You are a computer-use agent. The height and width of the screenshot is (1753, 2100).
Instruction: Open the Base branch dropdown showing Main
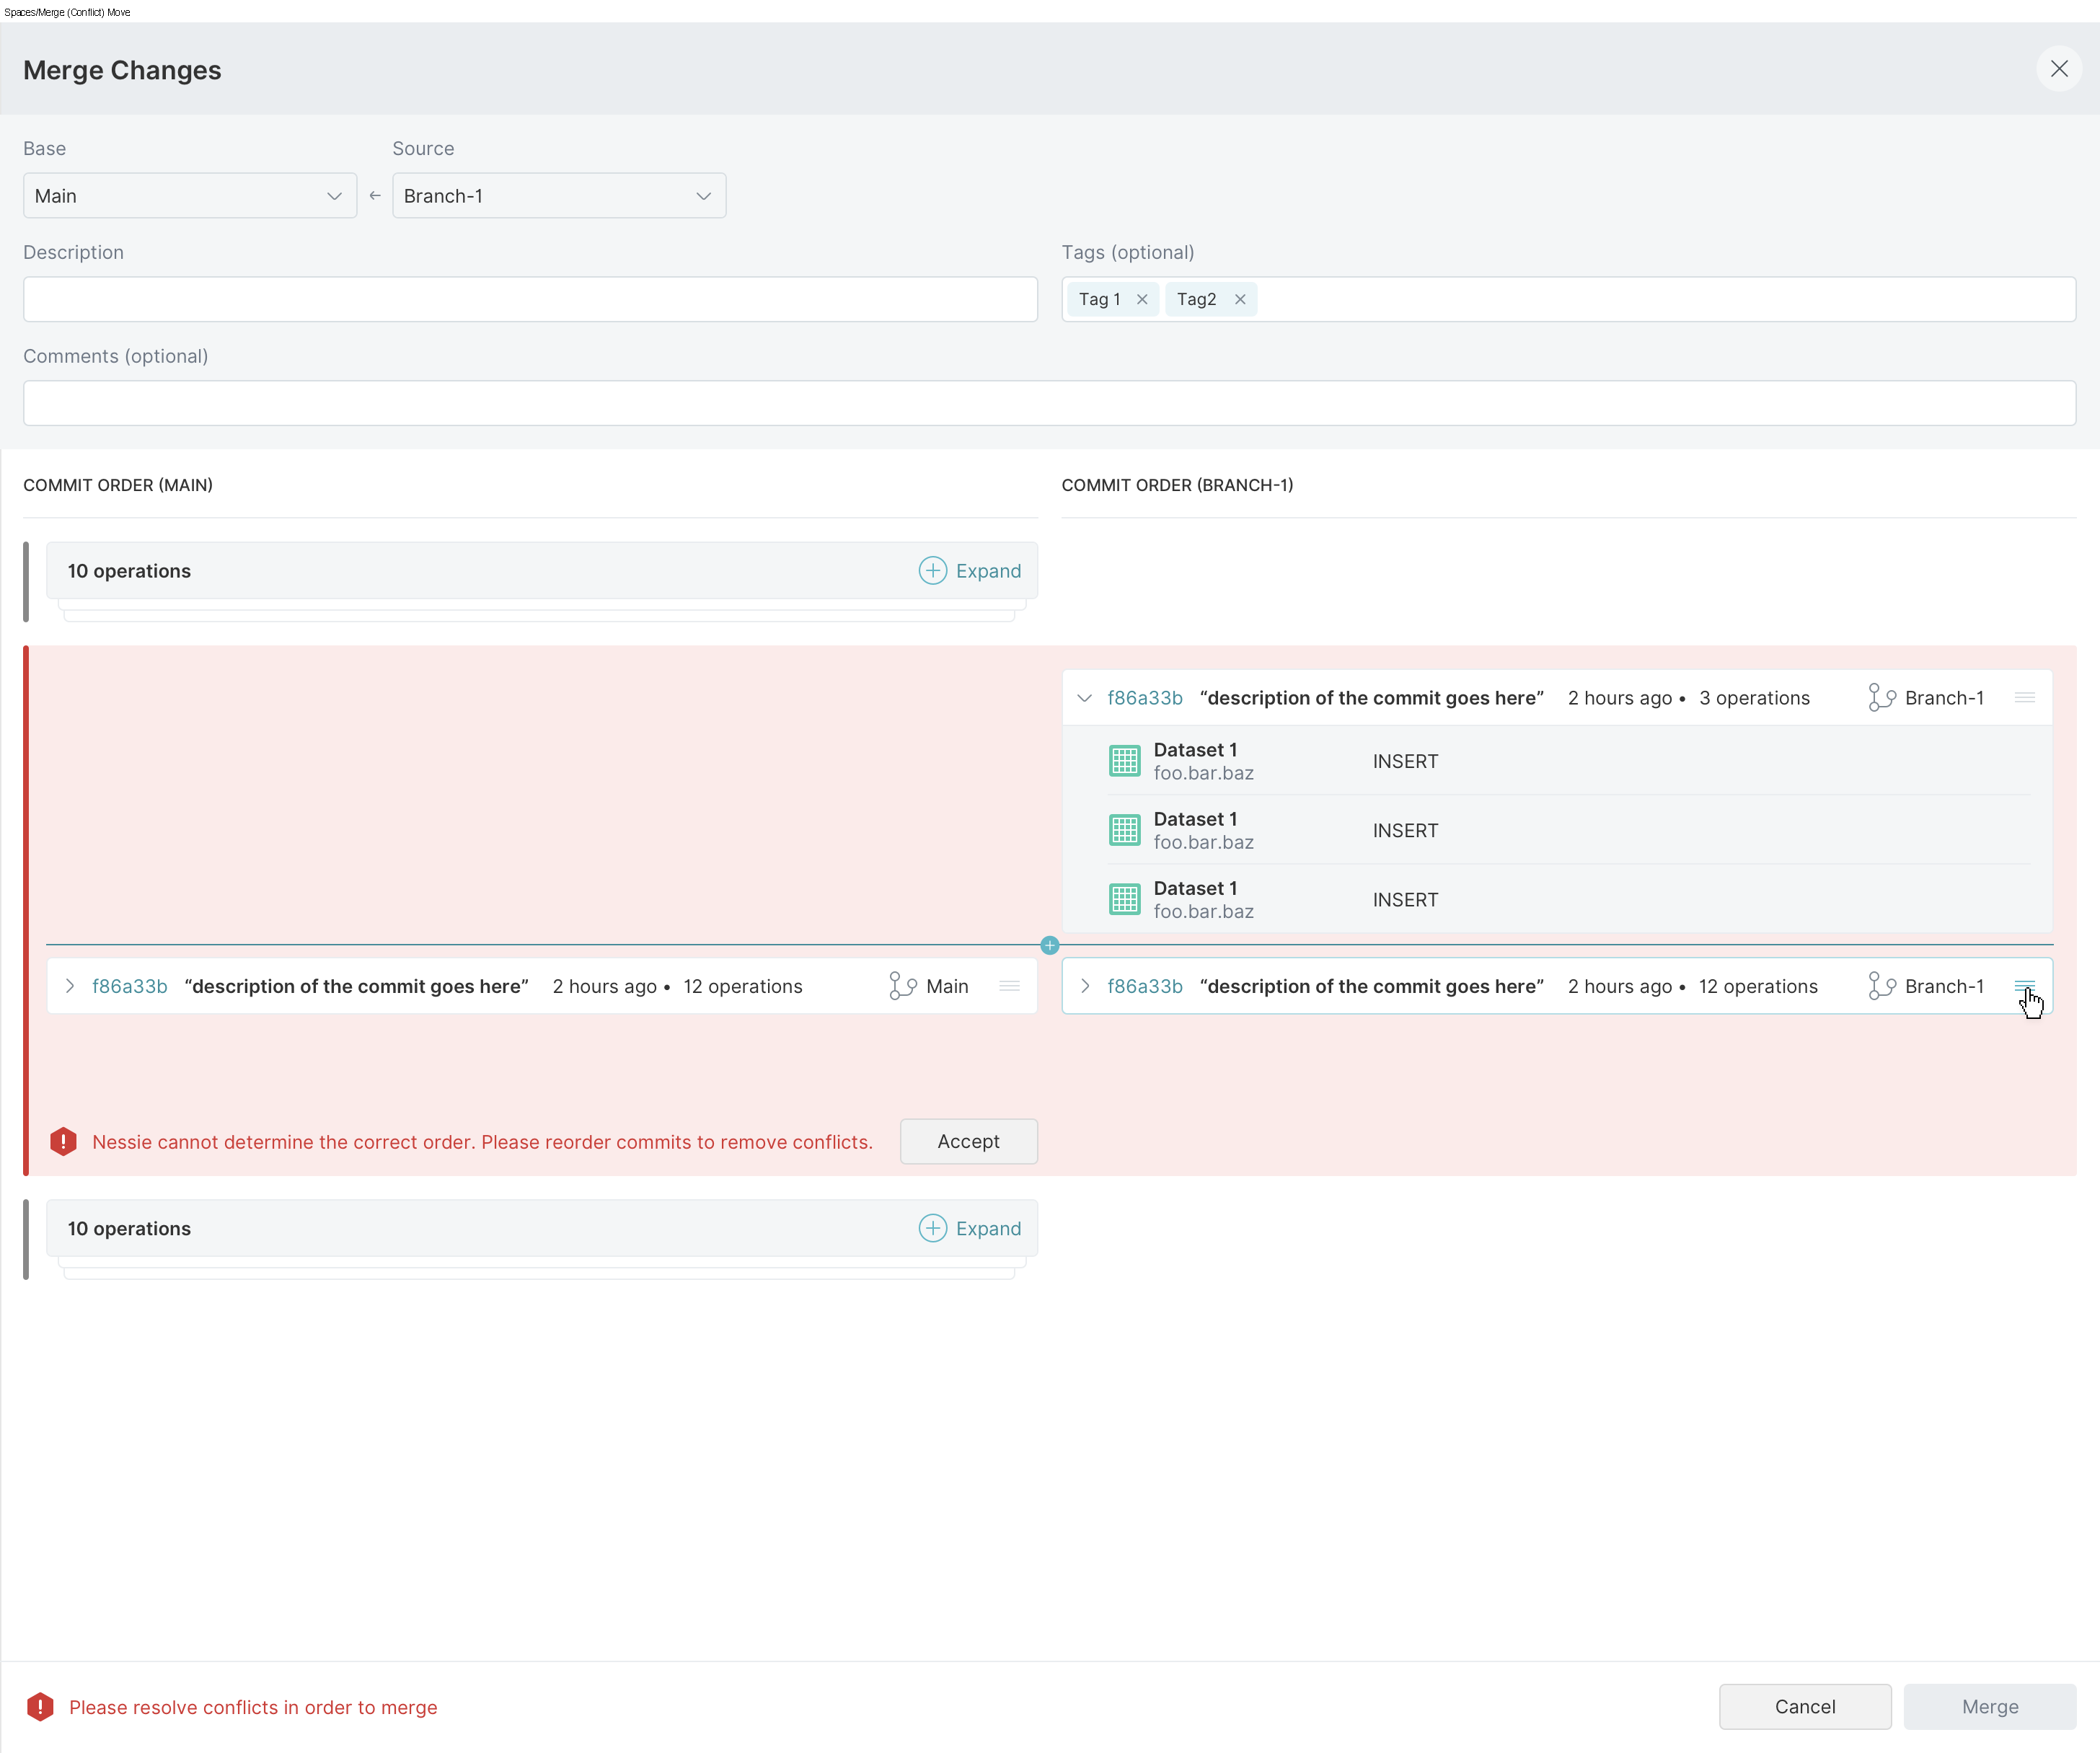point(190,196)
